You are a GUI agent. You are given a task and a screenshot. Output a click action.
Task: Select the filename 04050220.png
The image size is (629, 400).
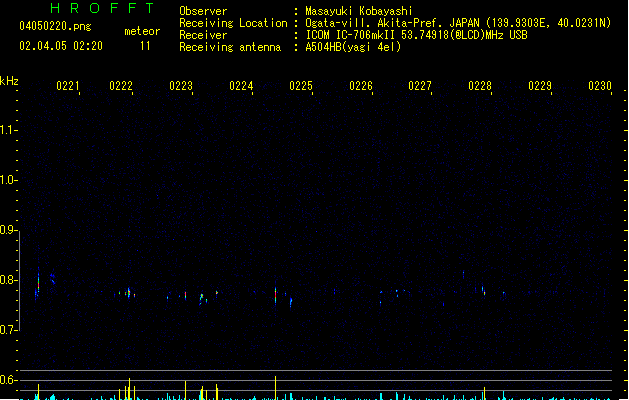55,26
